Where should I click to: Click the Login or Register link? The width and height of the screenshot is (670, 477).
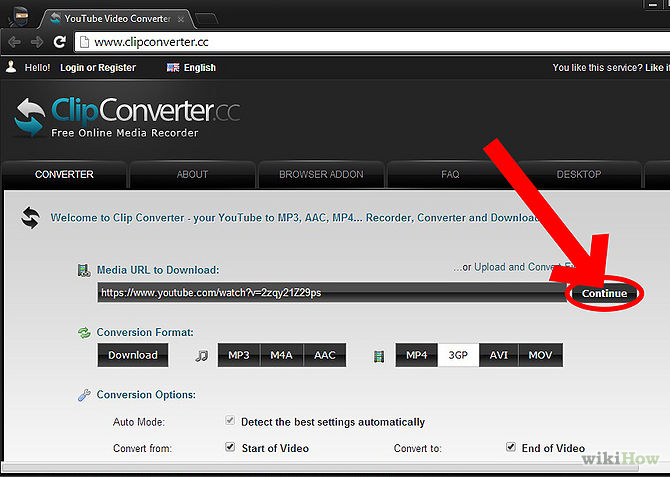point(98,68)
